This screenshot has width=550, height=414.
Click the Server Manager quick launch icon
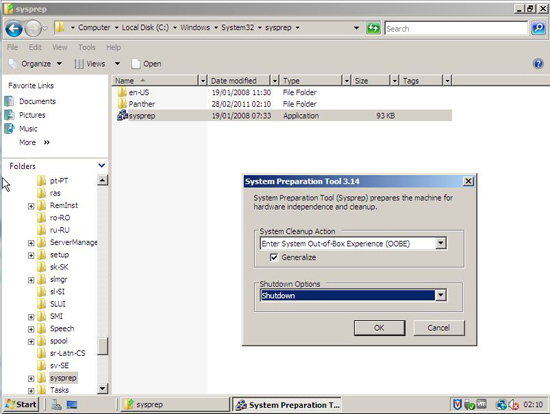(x=56, y=405)
